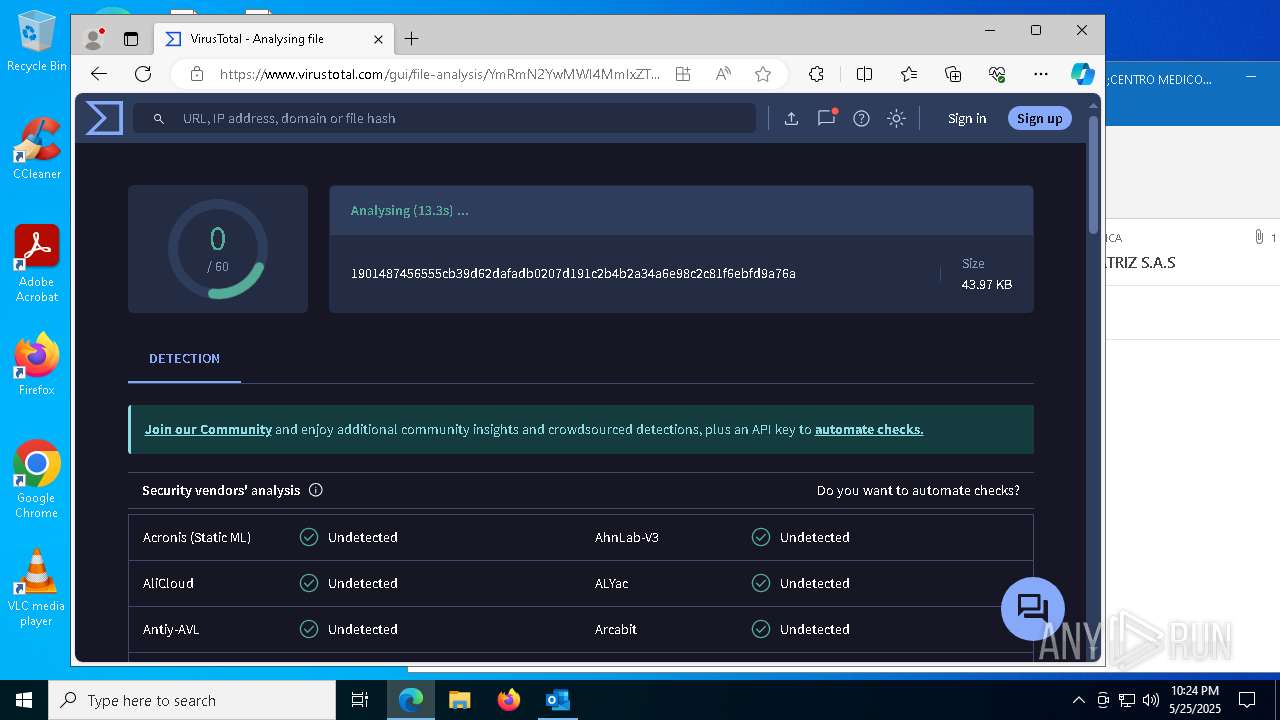Screen dimensions: 1280x720
Task: Toggle the light/dark theme sun icon
Action: pyautogui.click(x=896, y=118)
